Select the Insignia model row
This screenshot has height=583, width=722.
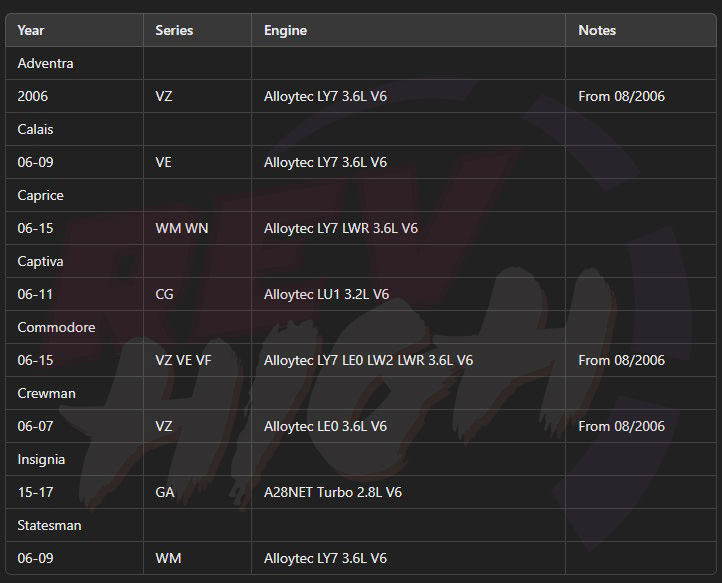(x=361, y=459)
